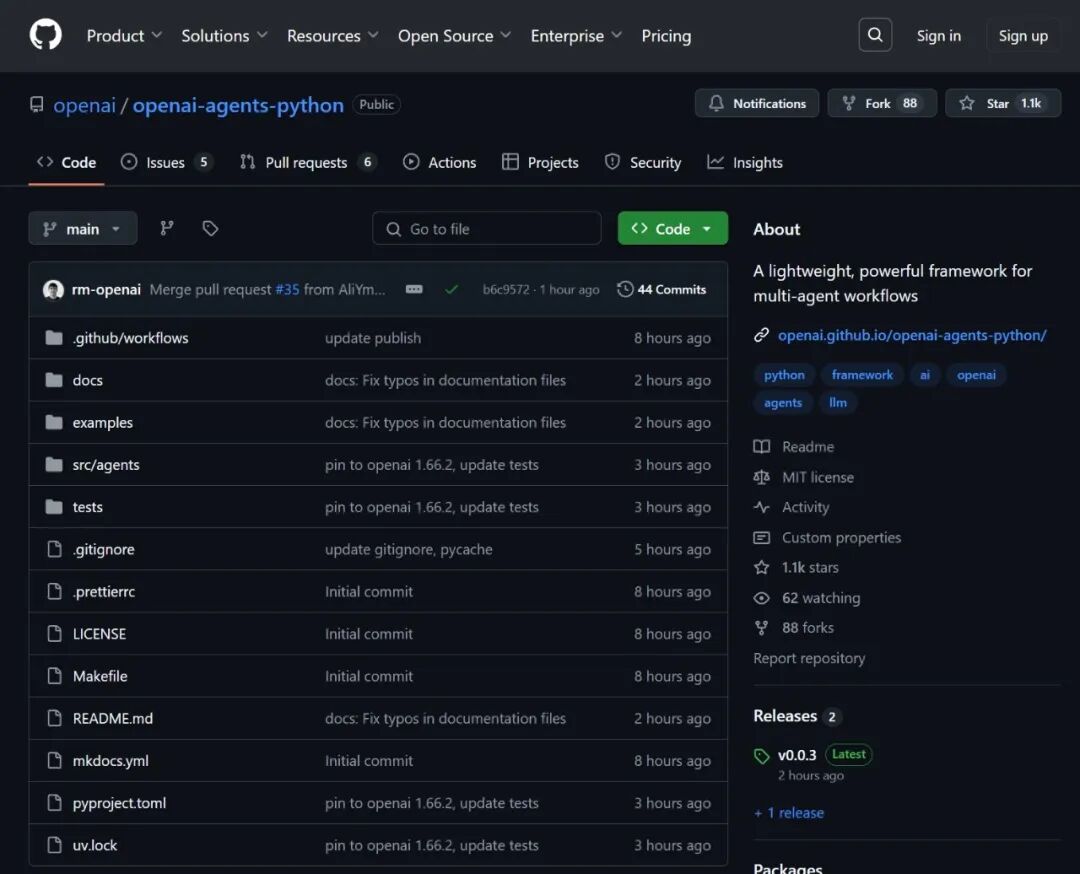This screenshot has width=1080, height=874.
Task: Open the GitHub home logo
Action: (45, 35)
